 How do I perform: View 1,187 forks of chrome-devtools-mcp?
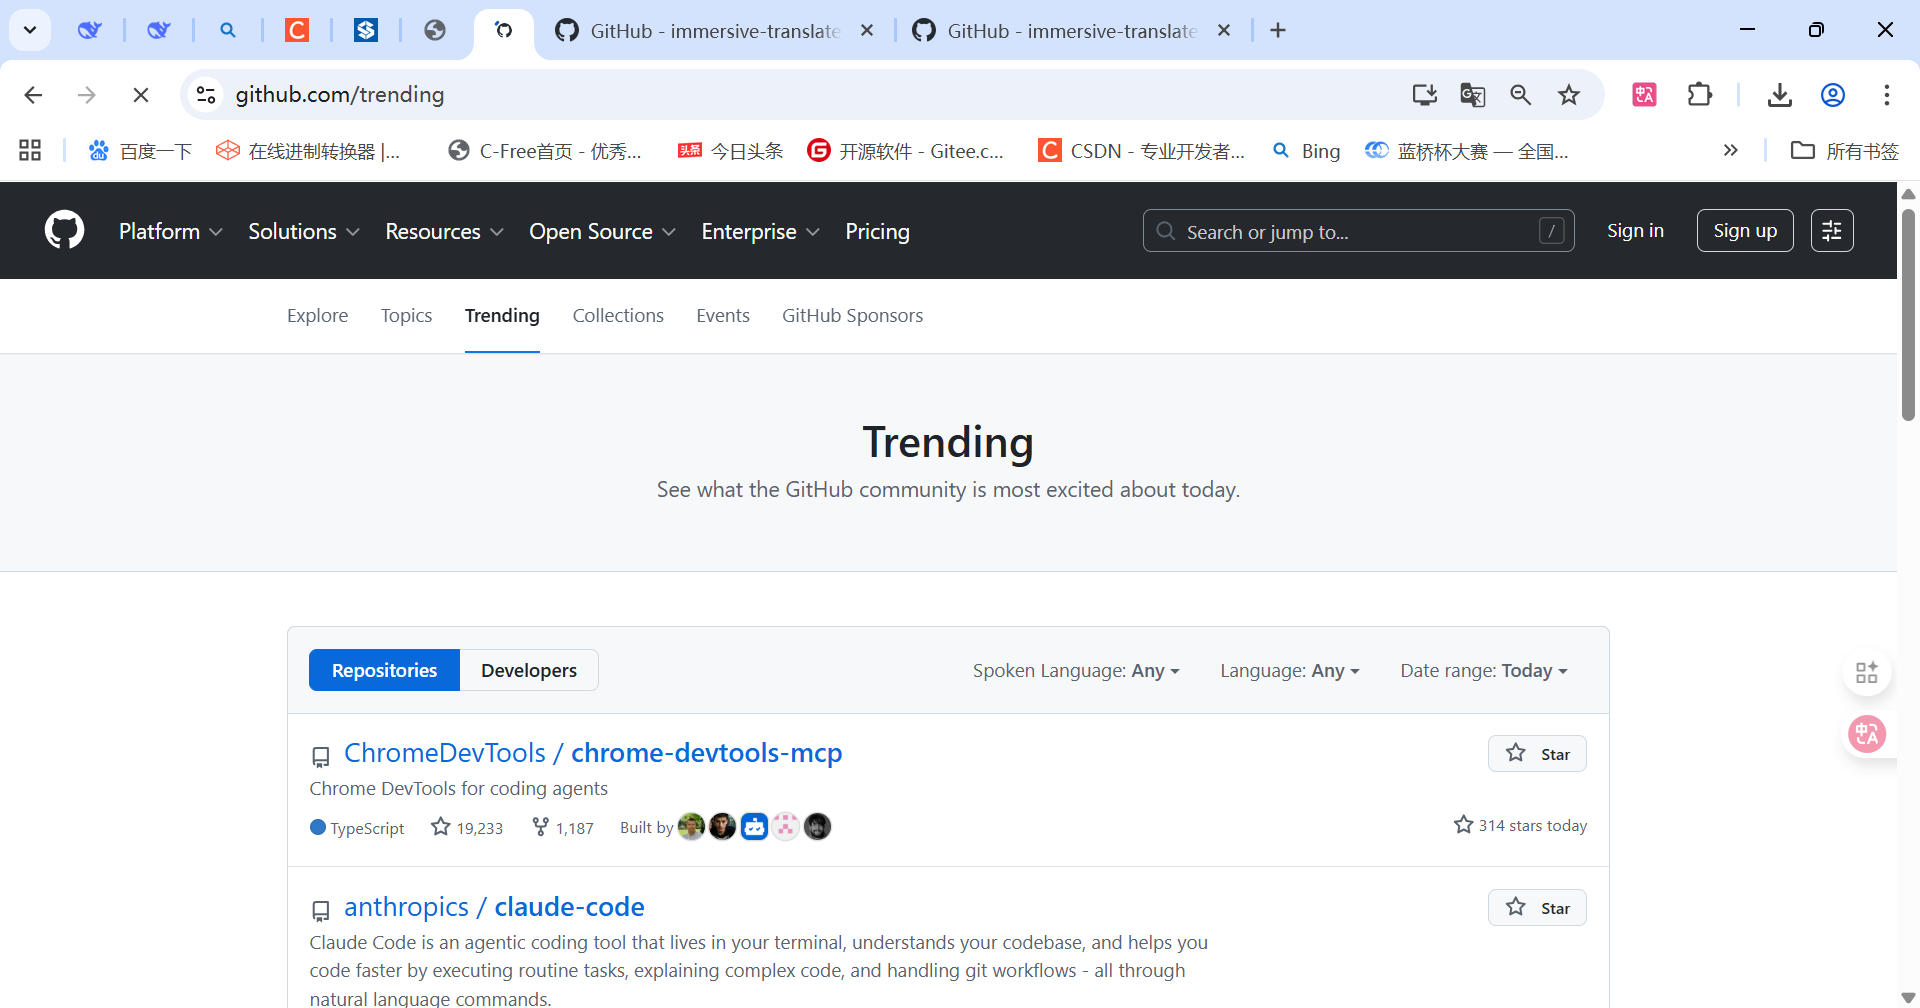click(x=563, y=827)
